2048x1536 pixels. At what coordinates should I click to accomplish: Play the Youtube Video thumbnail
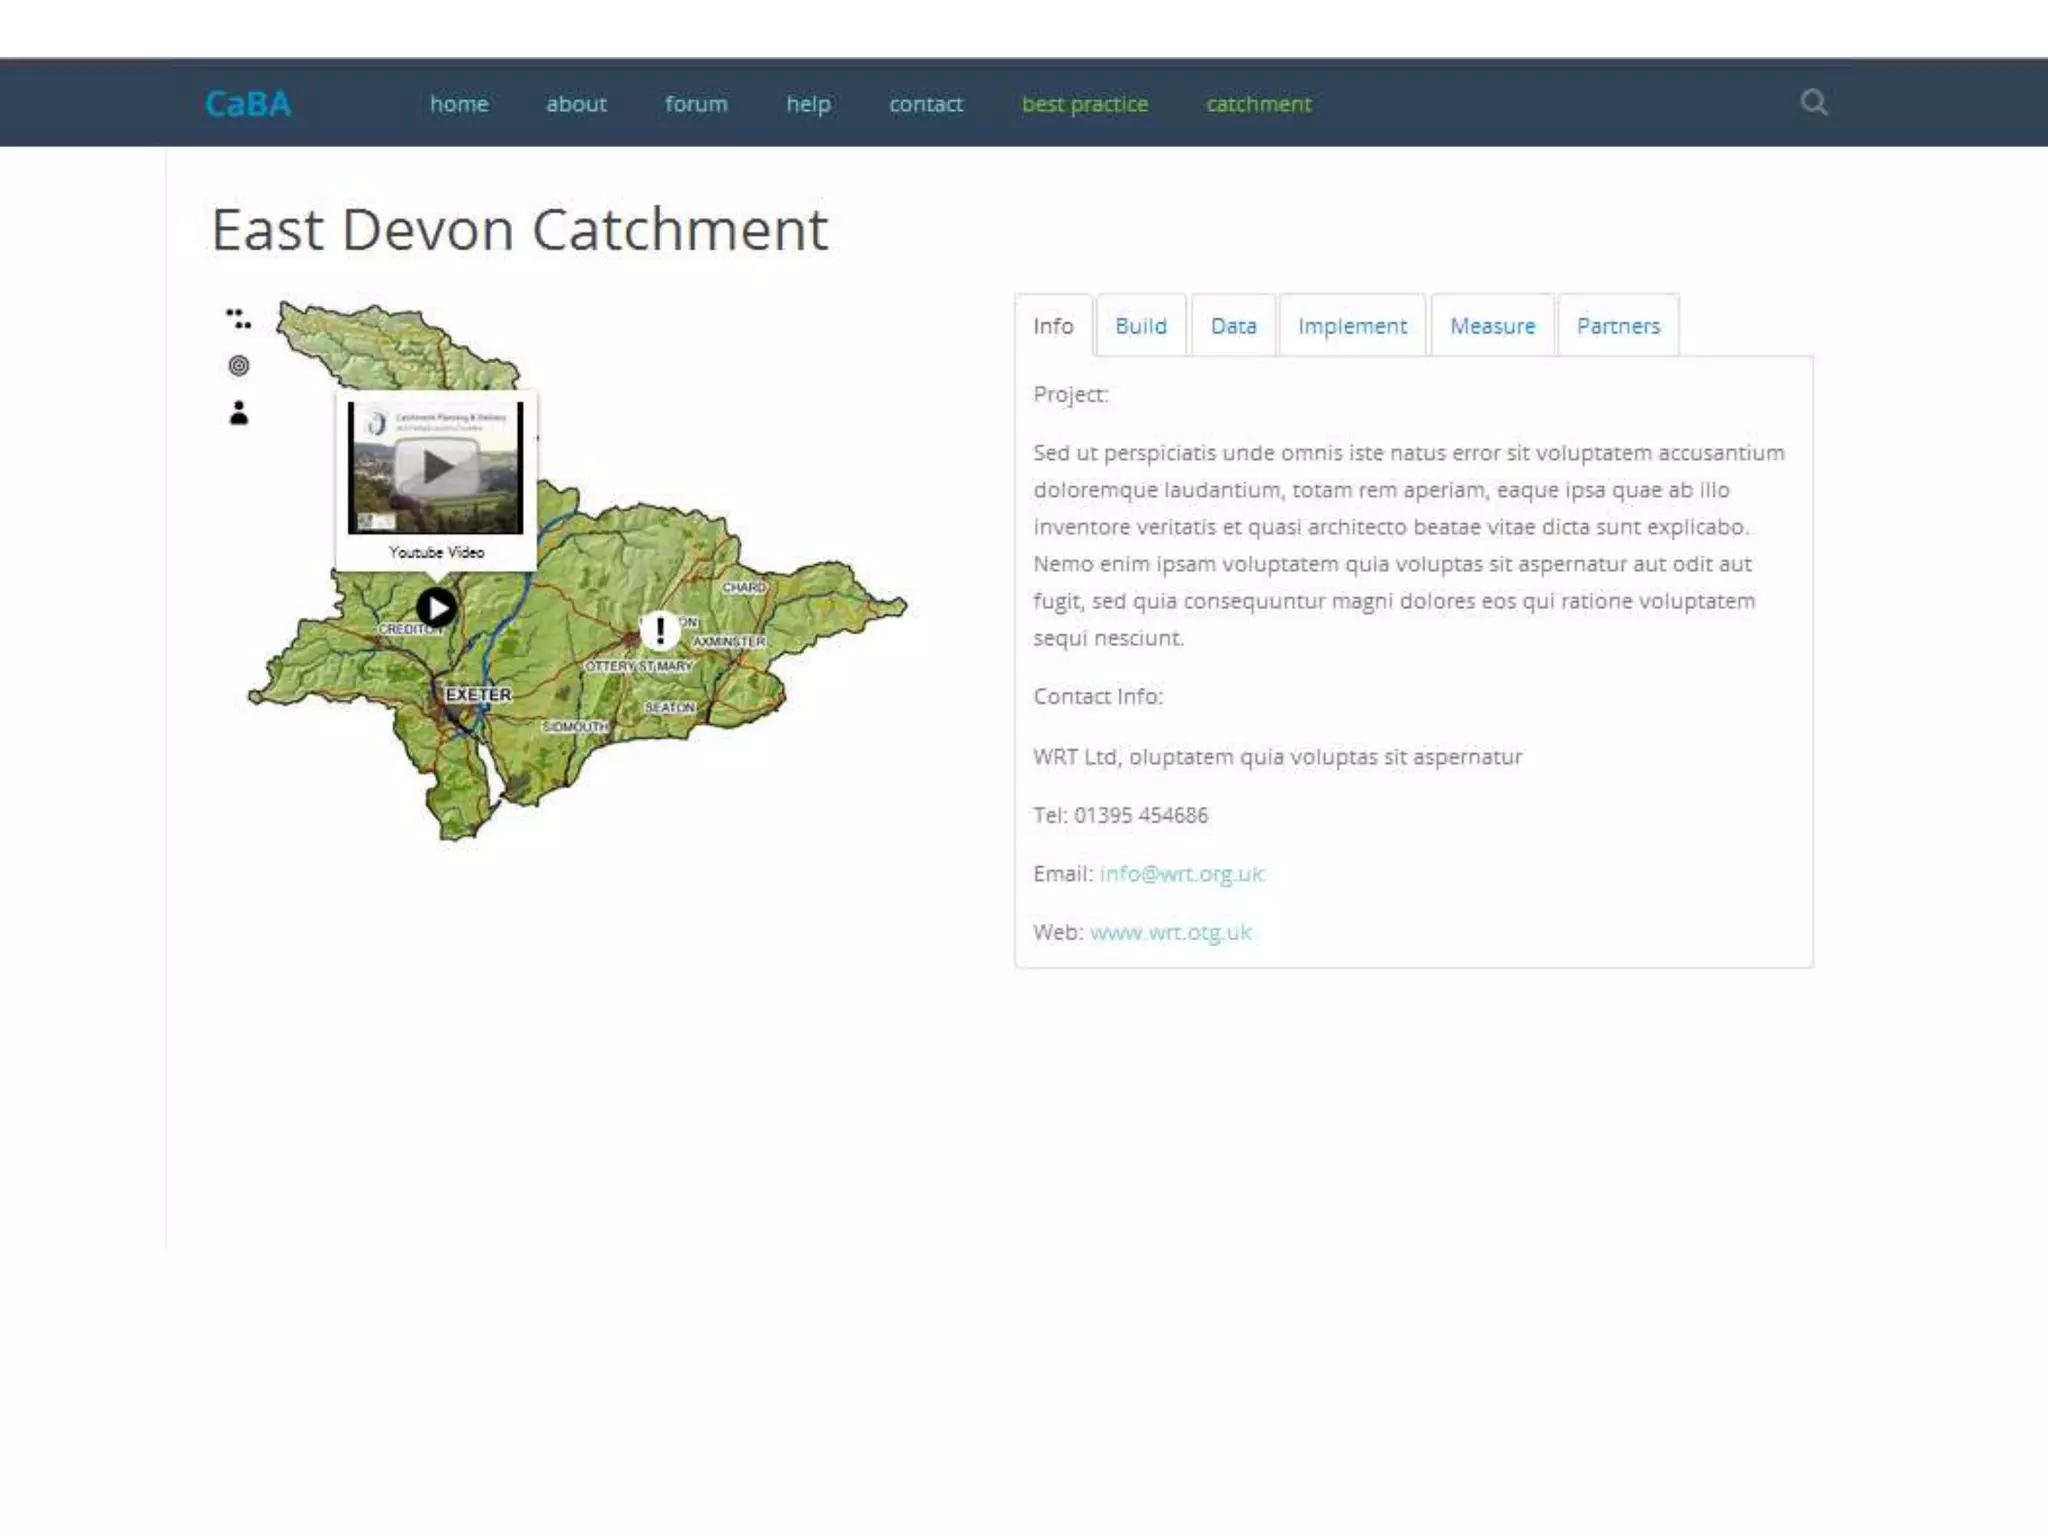436,467
